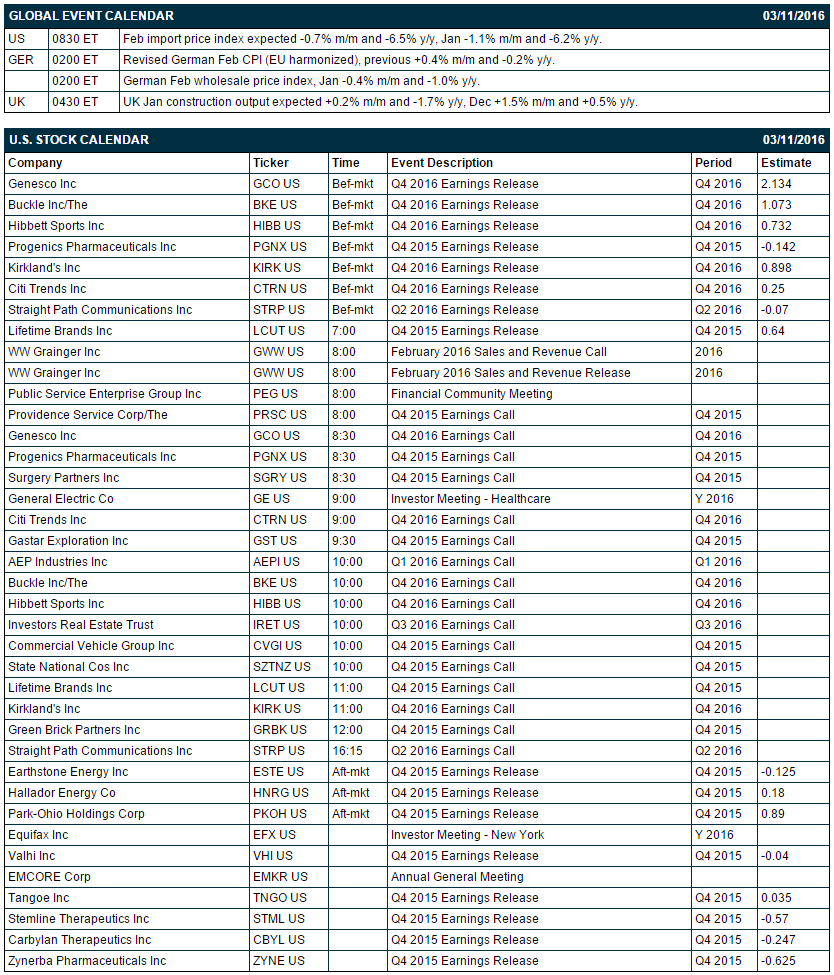
Task: Select Commercial Vehicle Group Inc
Action: click(x=91, y=646)
